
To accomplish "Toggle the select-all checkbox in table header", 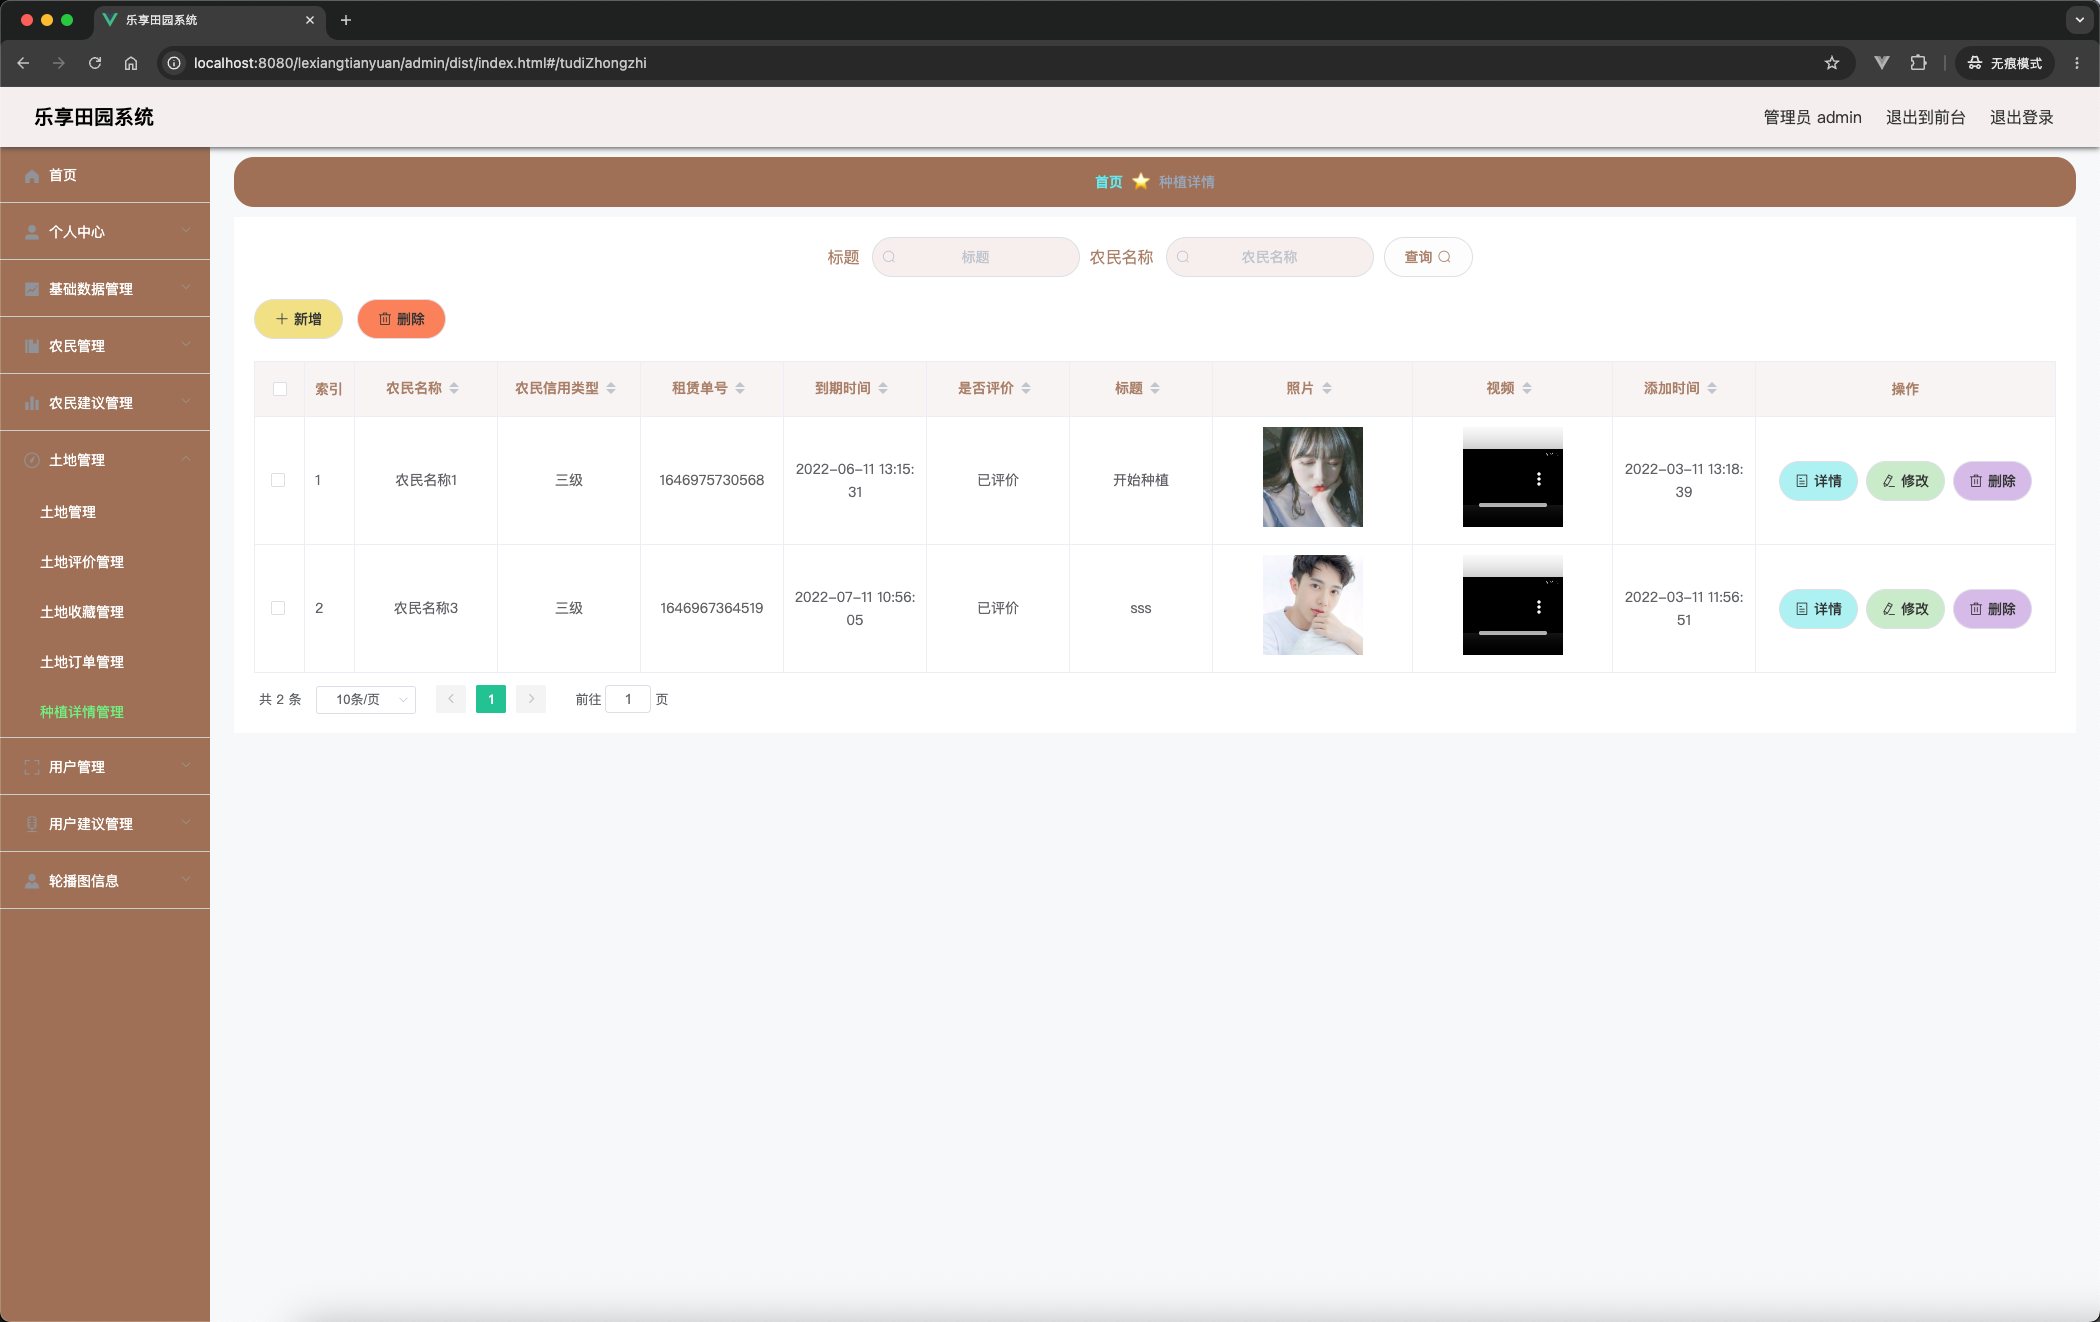I will coord(280,389).
